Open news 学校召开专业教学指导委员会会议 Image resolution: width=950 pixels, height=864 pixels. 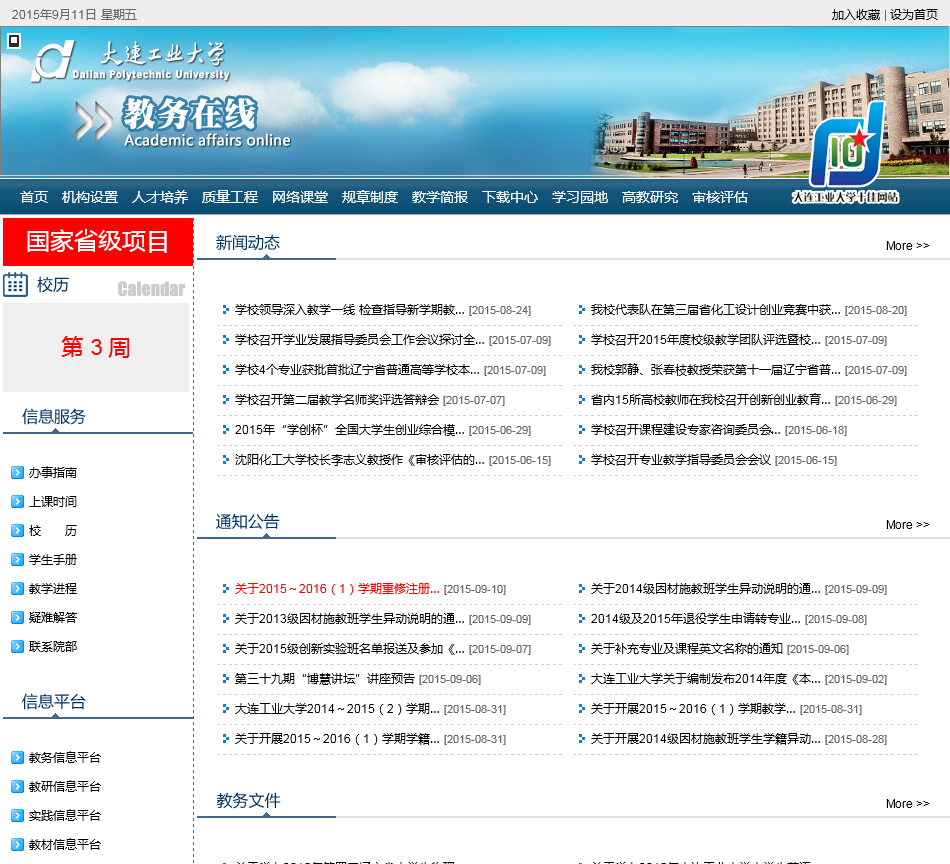(x=680, y=460)
